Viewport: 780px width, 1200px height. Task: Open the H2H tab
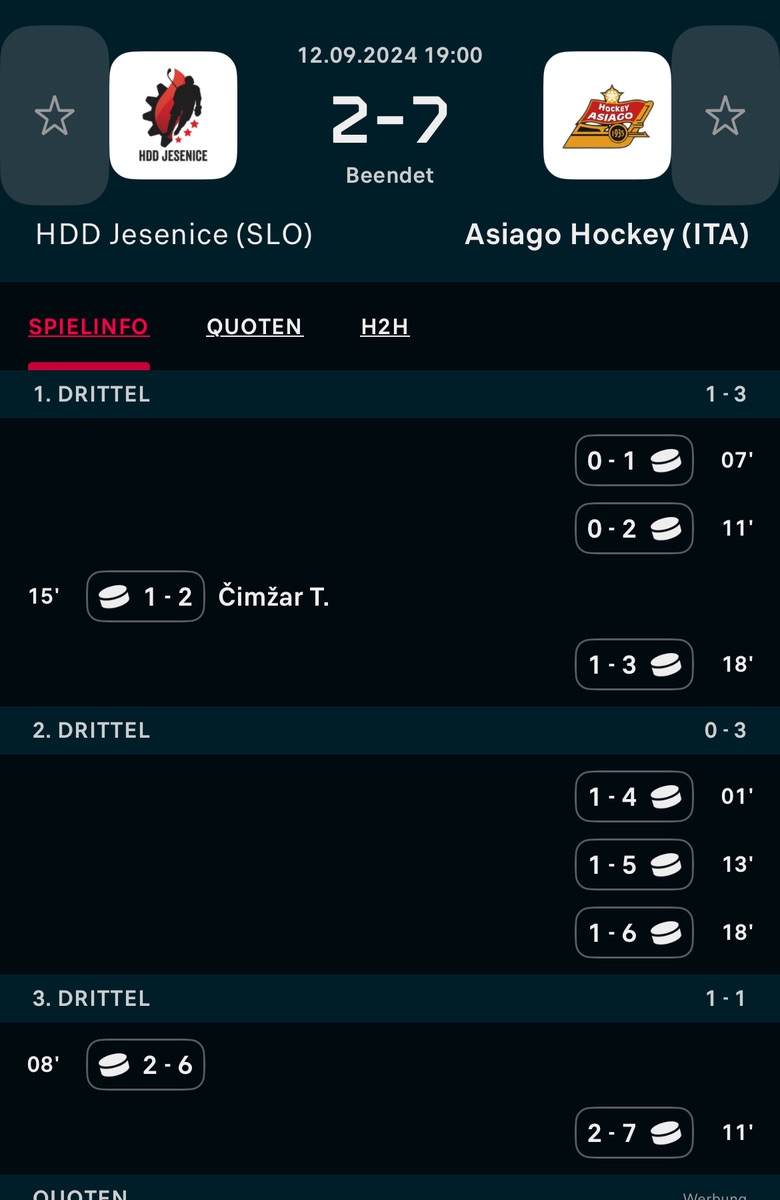[x=385, y=327]
